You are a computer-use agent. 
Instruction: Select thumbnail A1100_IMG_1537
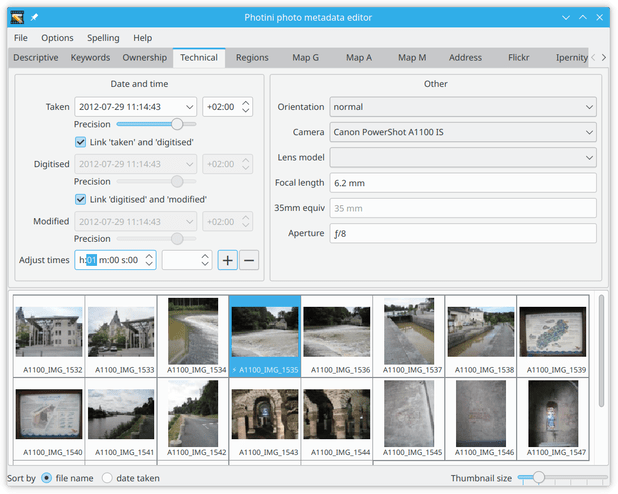[x=409, y=336]
